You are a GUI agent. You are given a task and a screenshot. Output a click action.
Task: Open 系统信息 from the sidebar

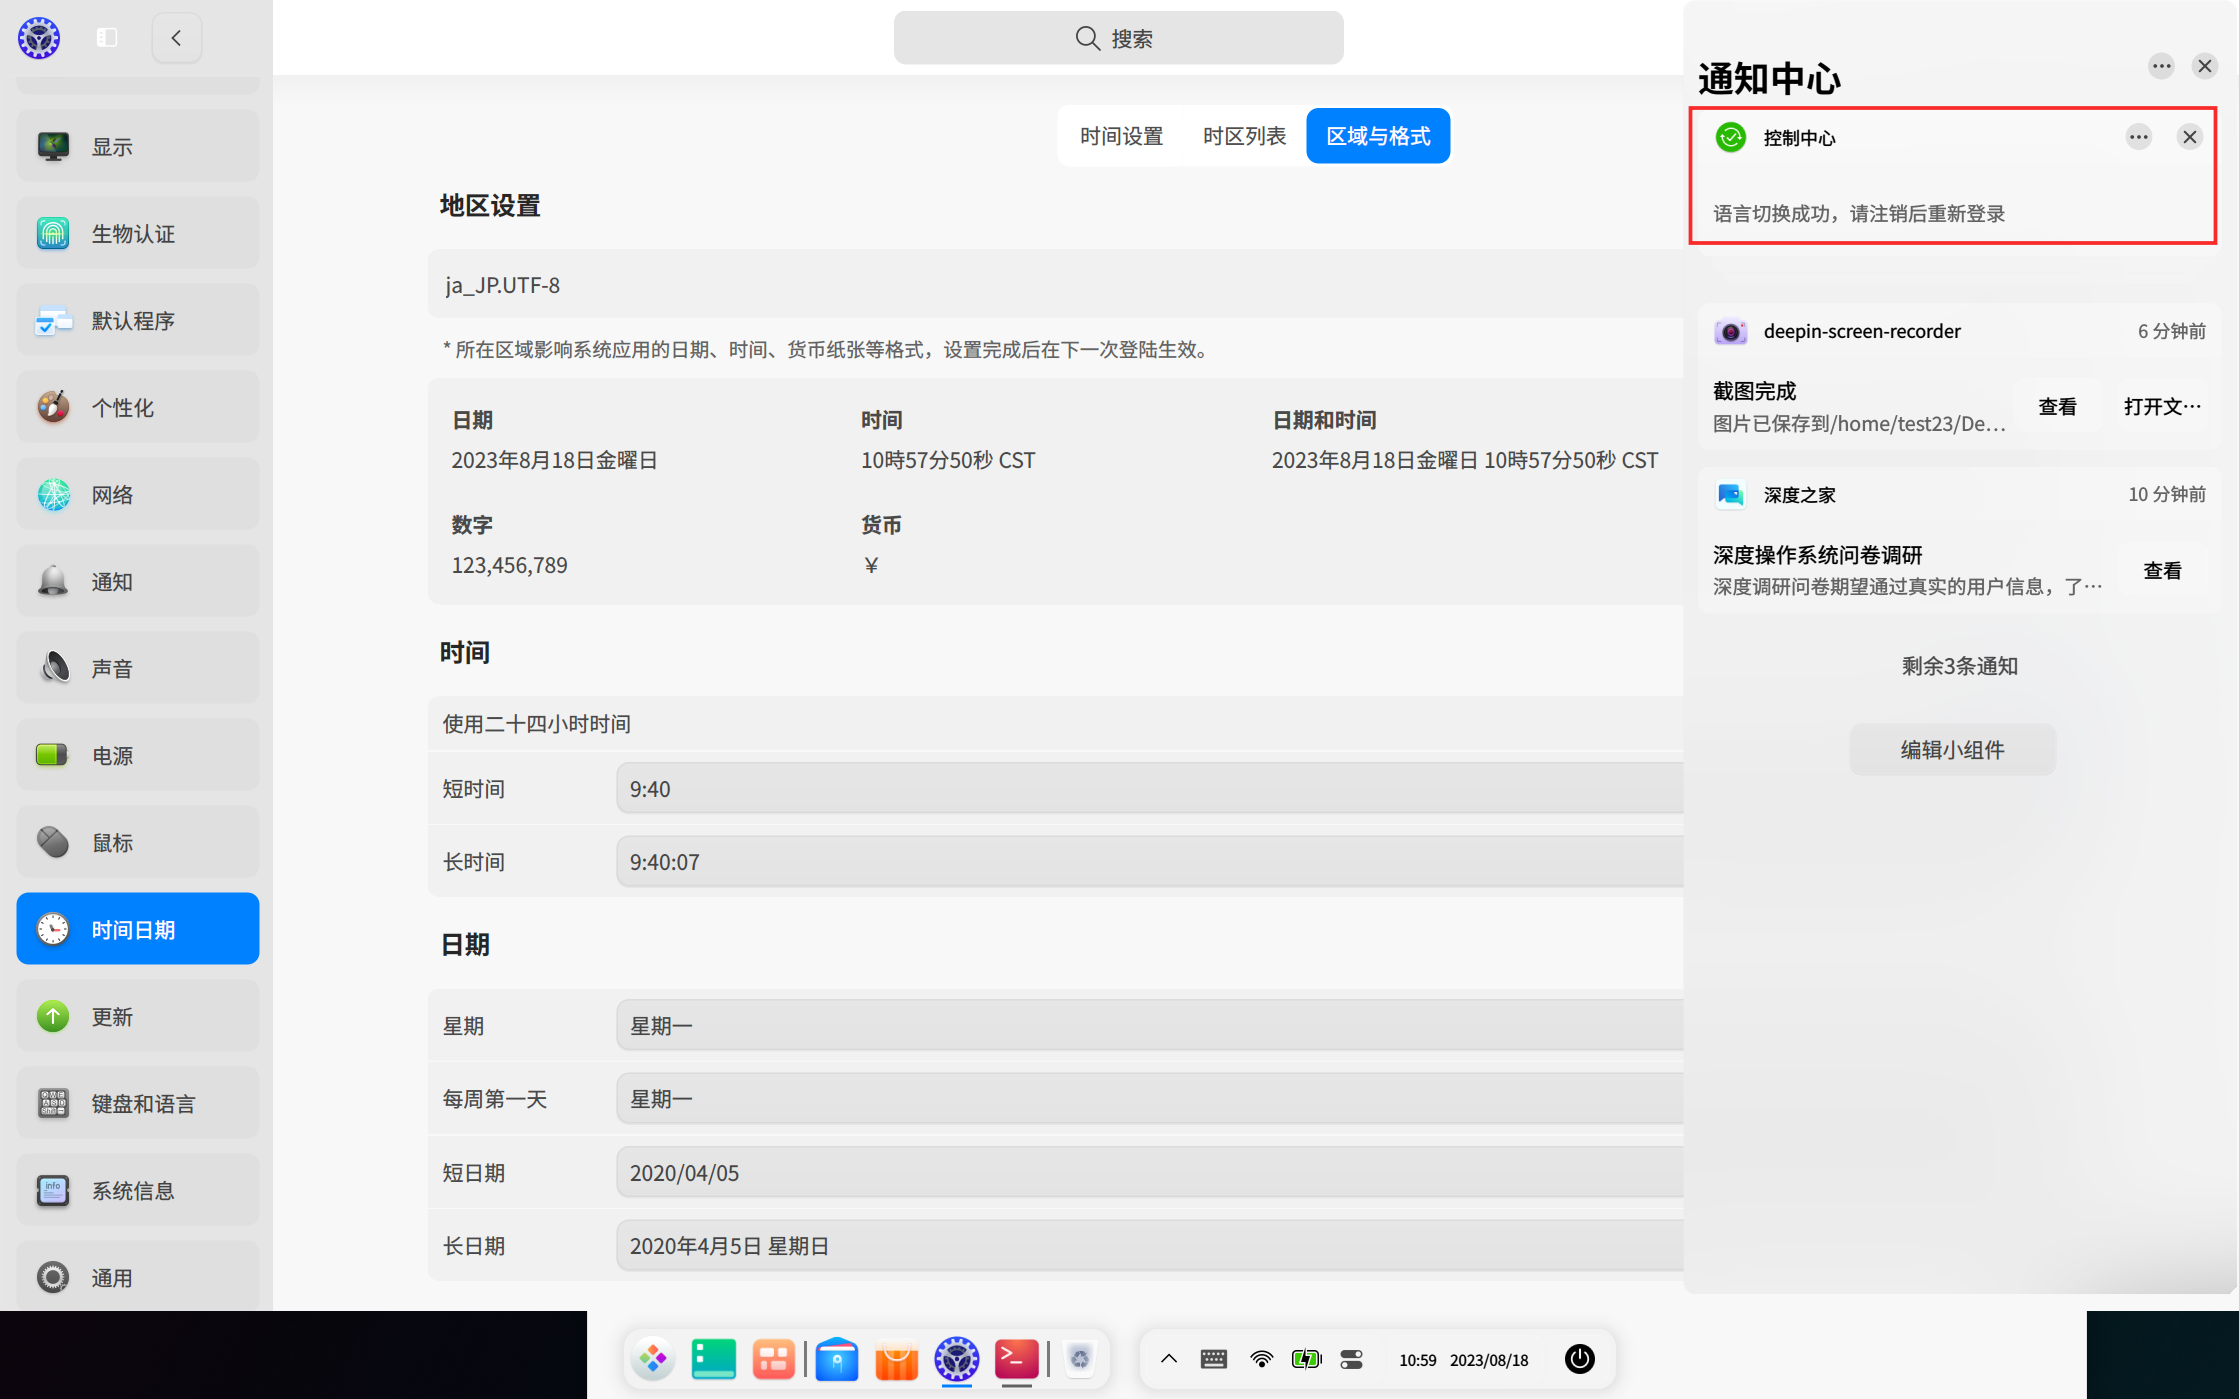coord(137,1190)
